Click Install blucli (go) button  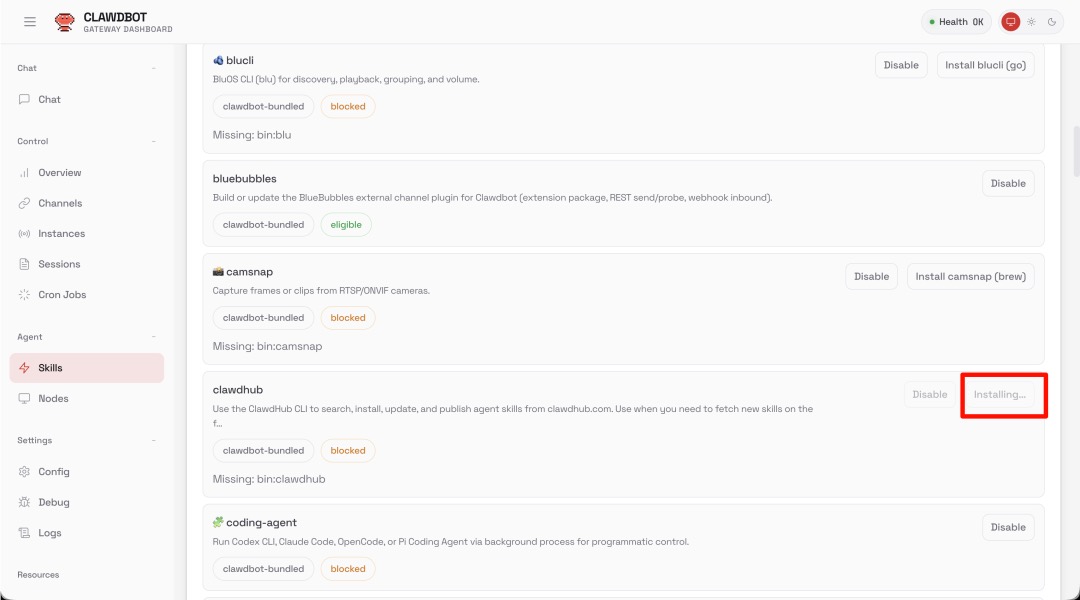click(x=985, y=65)
